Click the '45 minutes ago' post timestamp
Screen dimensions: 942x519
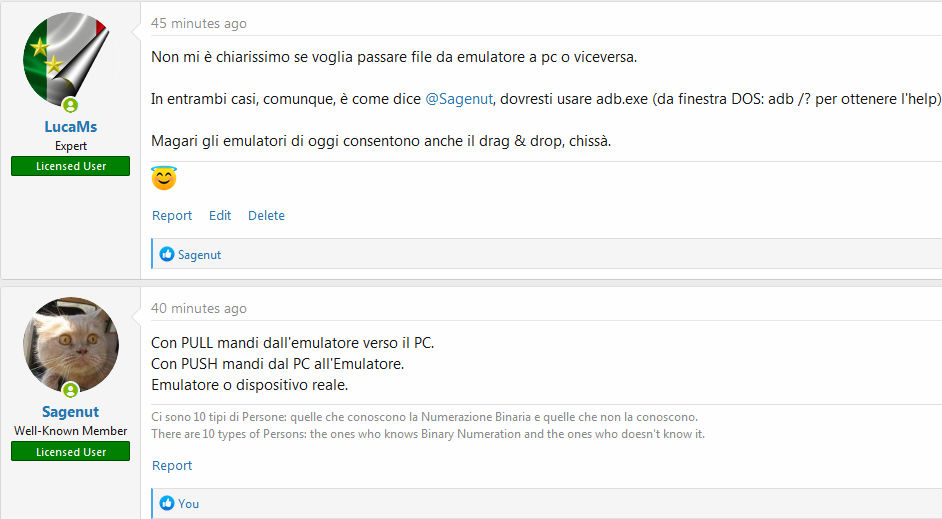[199, 24]
